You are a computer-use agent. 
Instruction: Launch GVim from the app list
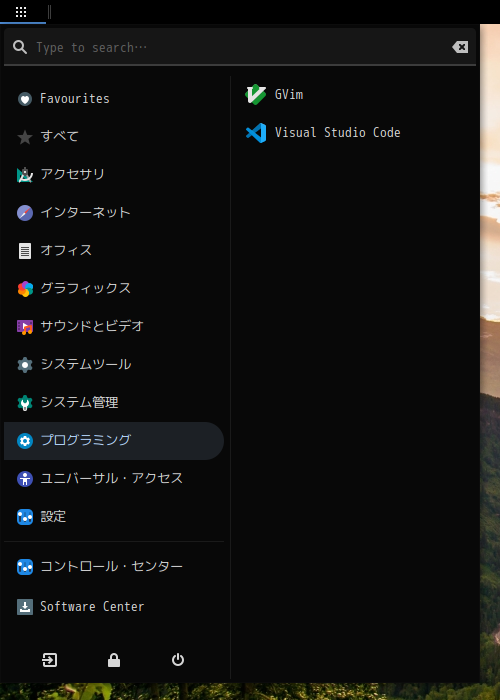tap(355, 95)
